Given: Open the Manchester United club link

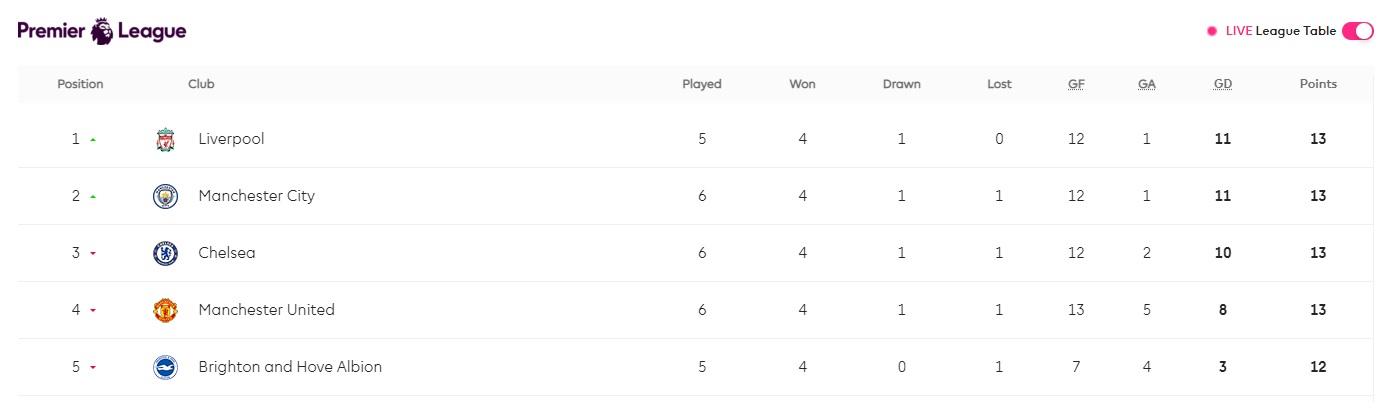Looking at the screenshot, I should click(x=266, y=310).
